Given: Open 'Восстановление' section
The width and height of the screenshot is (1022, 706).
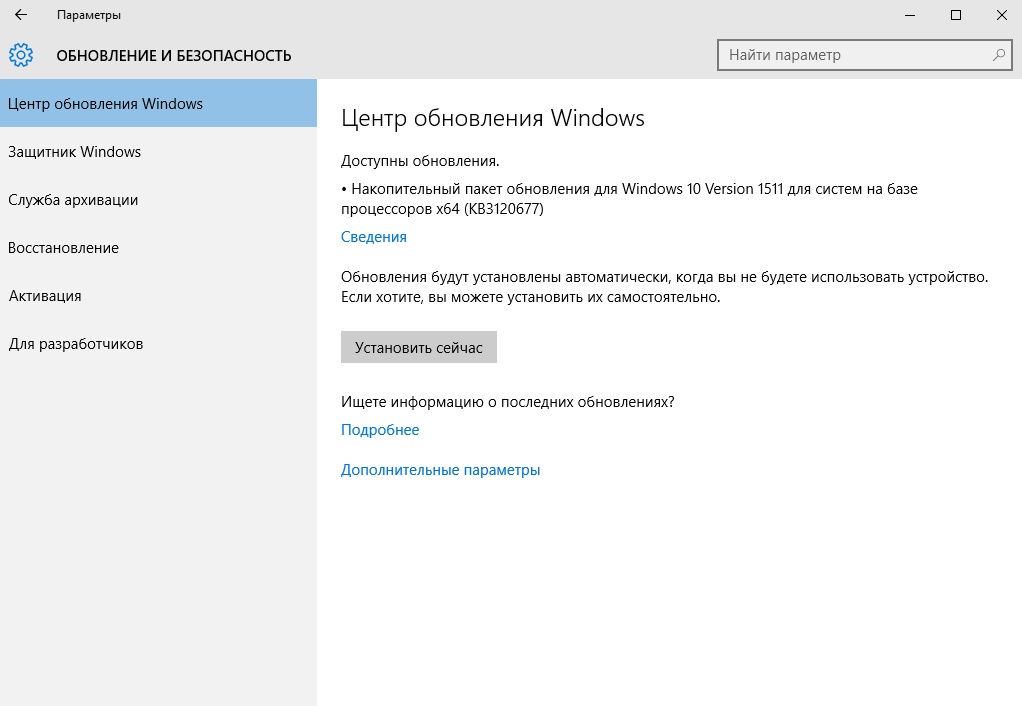Looking at the screenshot, I should pyautogui.click(x=158, y=248).
